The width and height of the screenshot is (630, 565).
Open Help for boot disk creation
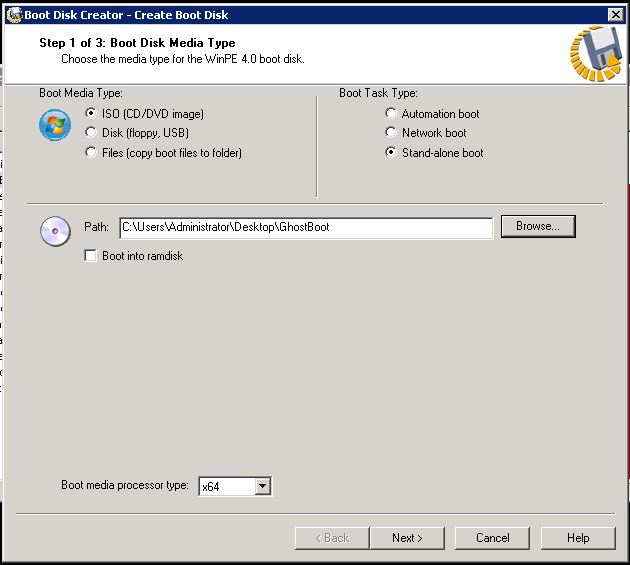pyautogui.click(x=578, y=538)
